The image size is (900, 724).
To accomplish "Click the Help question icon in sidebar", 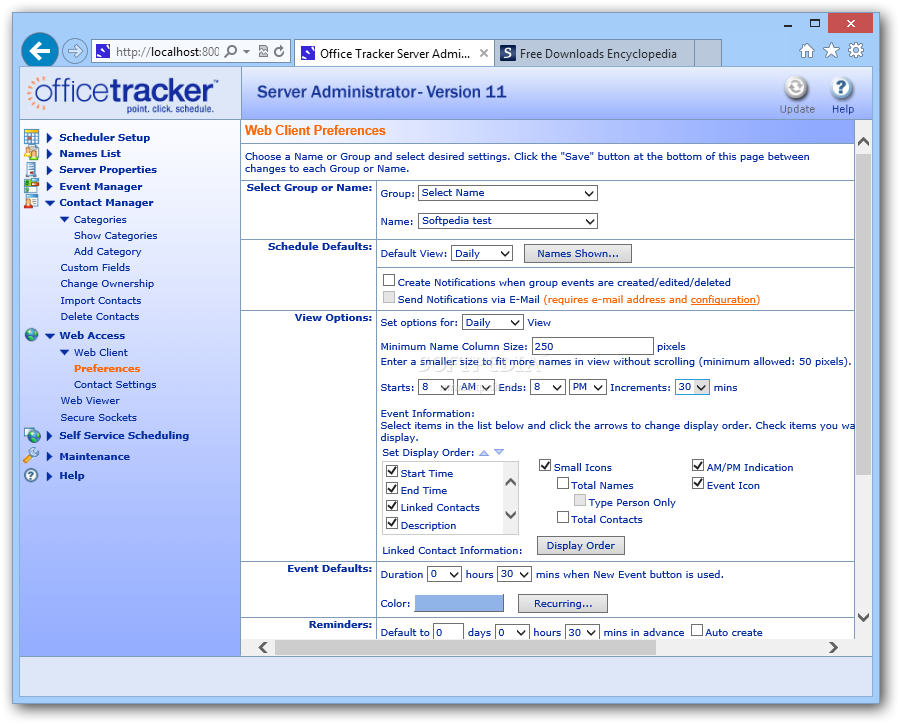I will tap(31, 475).
